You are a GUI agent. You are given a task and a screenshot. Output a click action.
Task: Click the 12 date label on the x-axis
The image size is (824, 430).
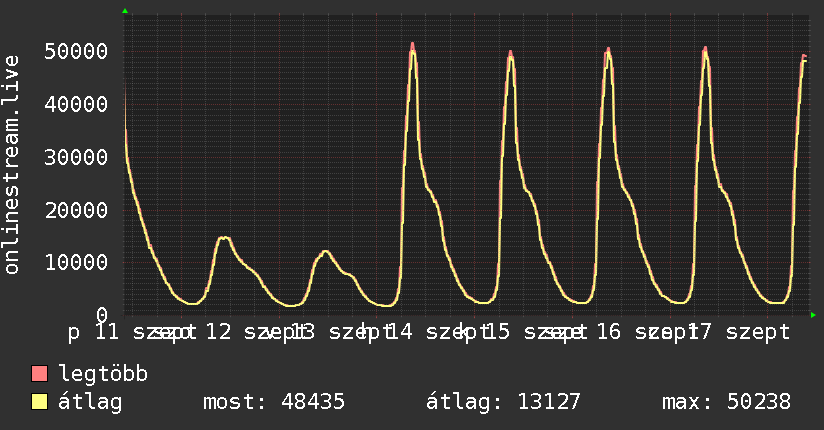coord(219,332)
